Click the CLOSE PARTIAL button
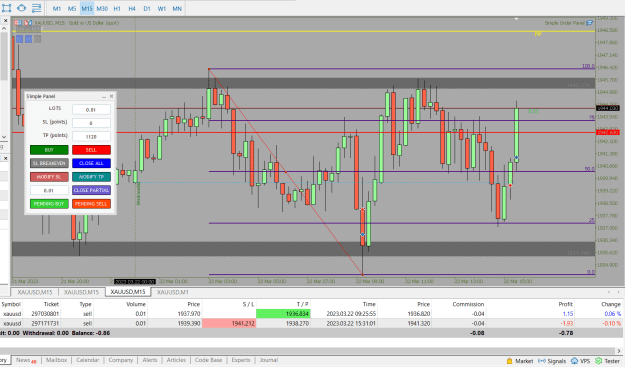This screenshot has width=625, height=367. (91, 190)
